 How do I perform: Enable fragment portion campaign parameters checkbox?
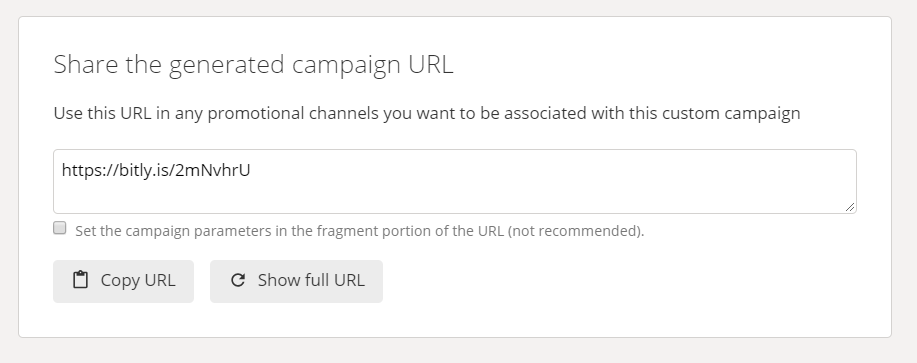tap(60, 228)
